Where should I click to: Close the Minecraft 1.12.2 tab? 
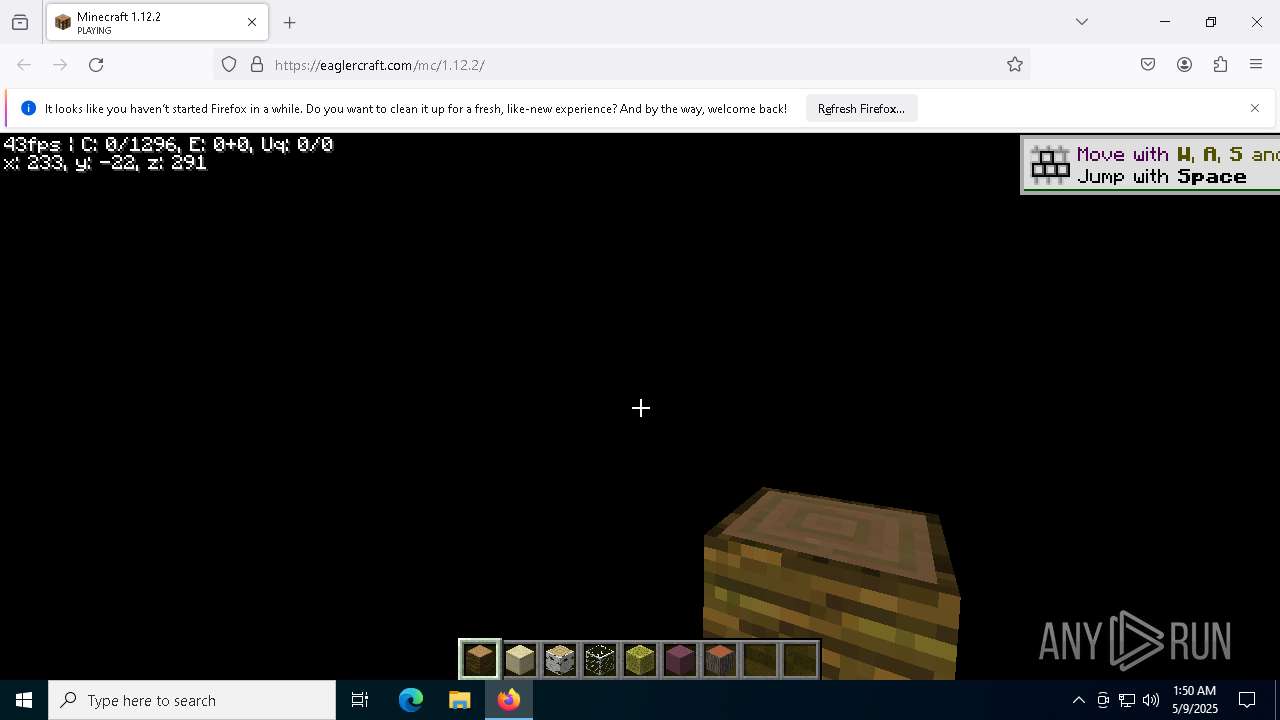click(x=252, y=22)
